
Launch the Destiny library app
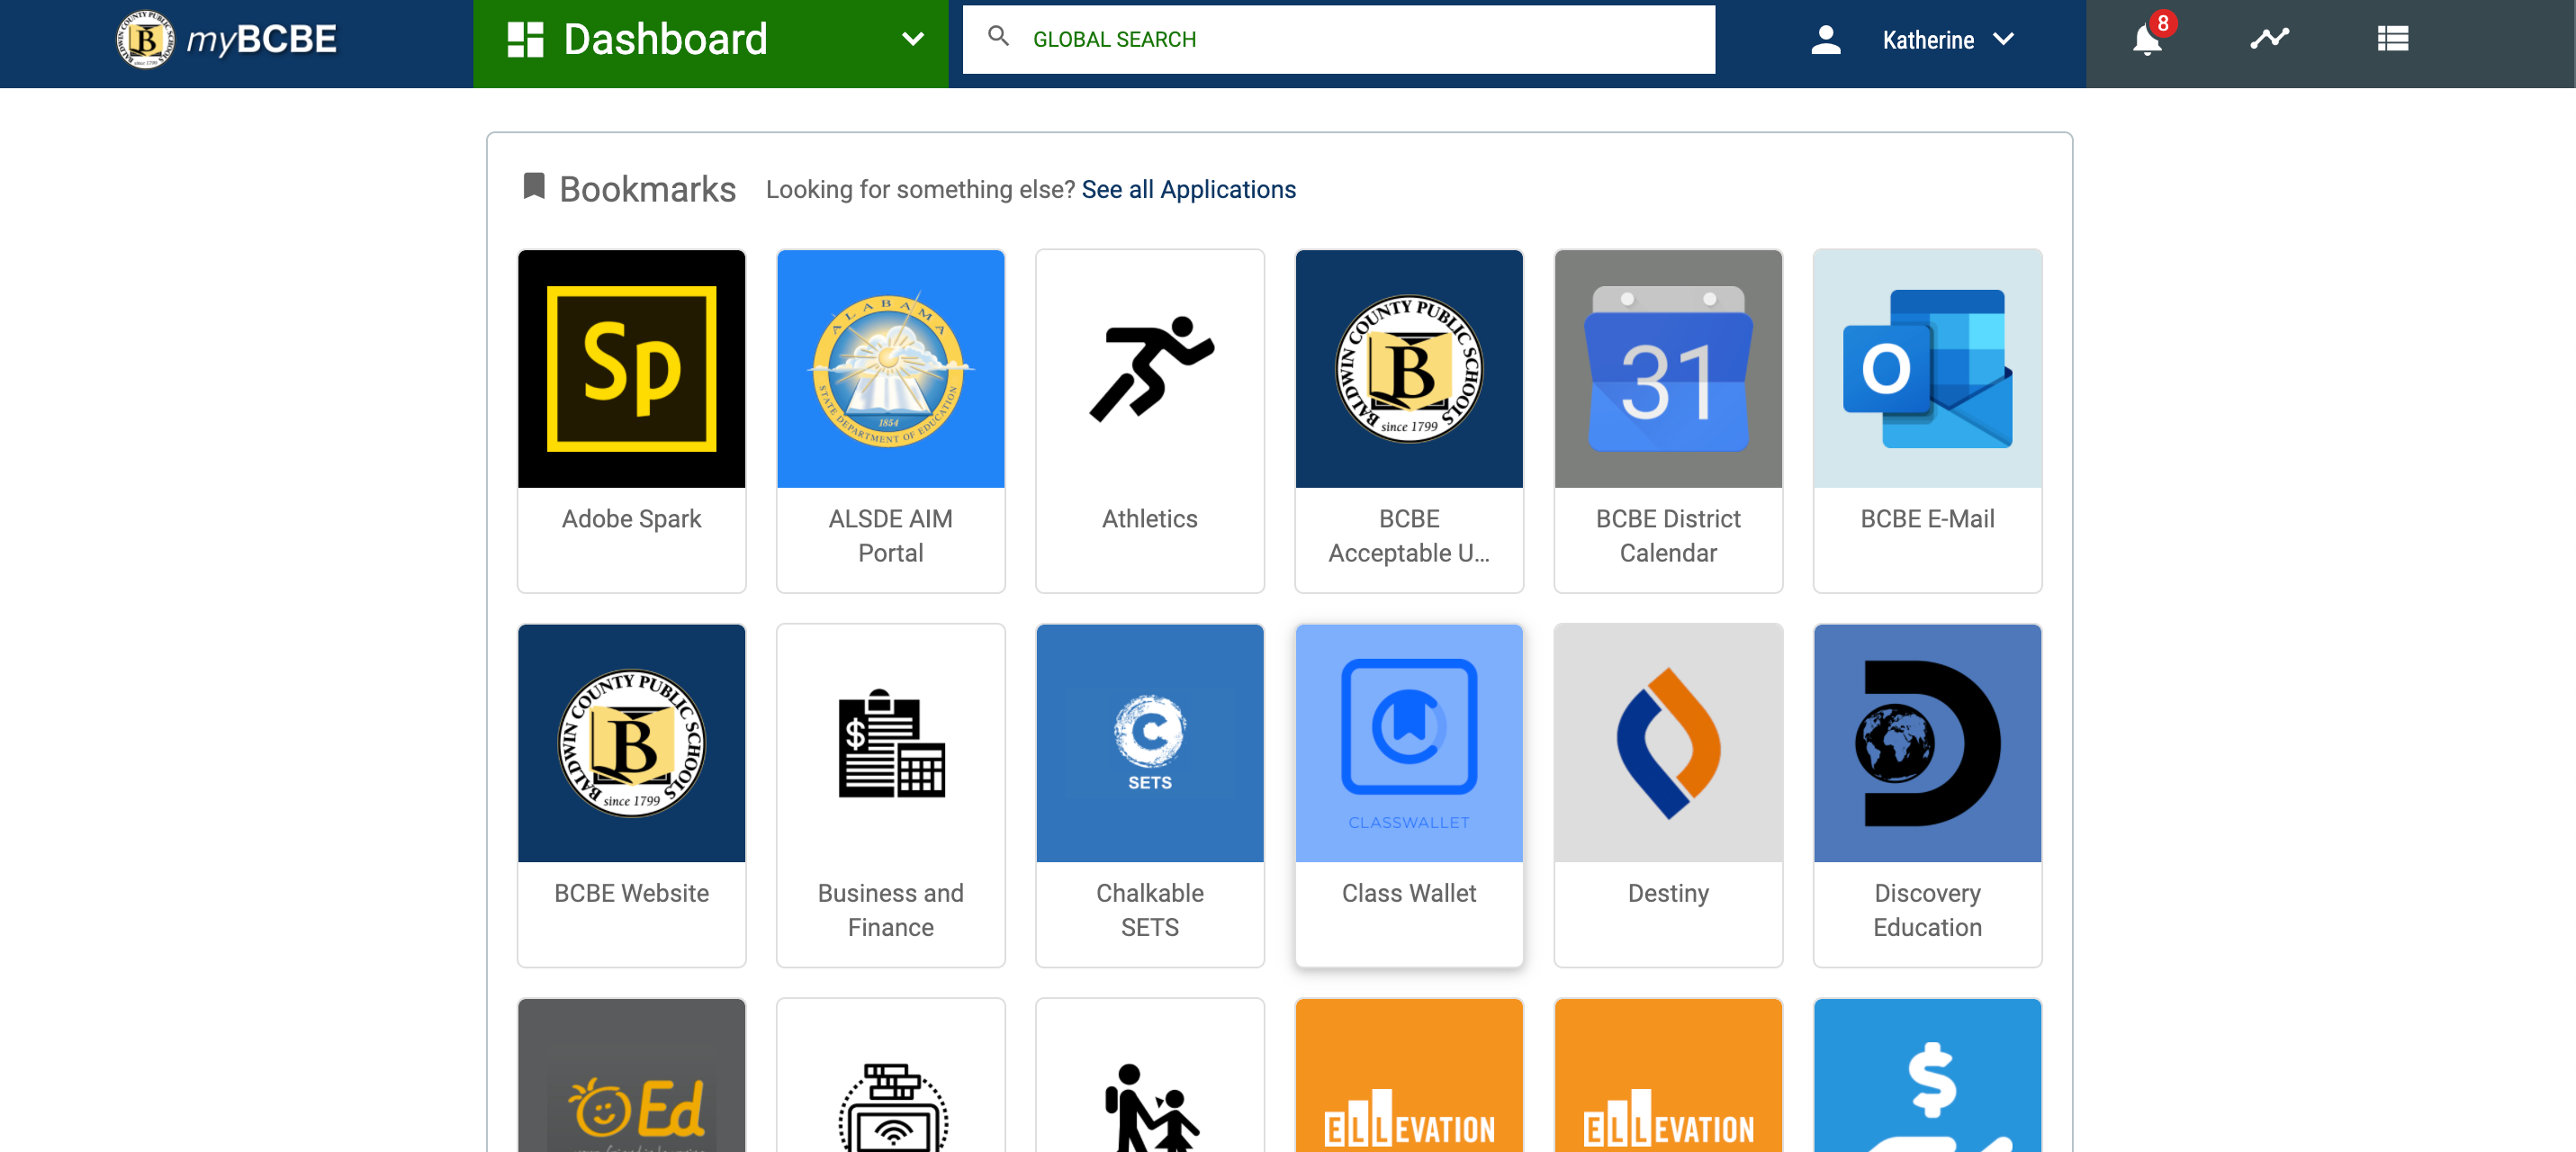pyautogui.click(x=1668, y=795)
